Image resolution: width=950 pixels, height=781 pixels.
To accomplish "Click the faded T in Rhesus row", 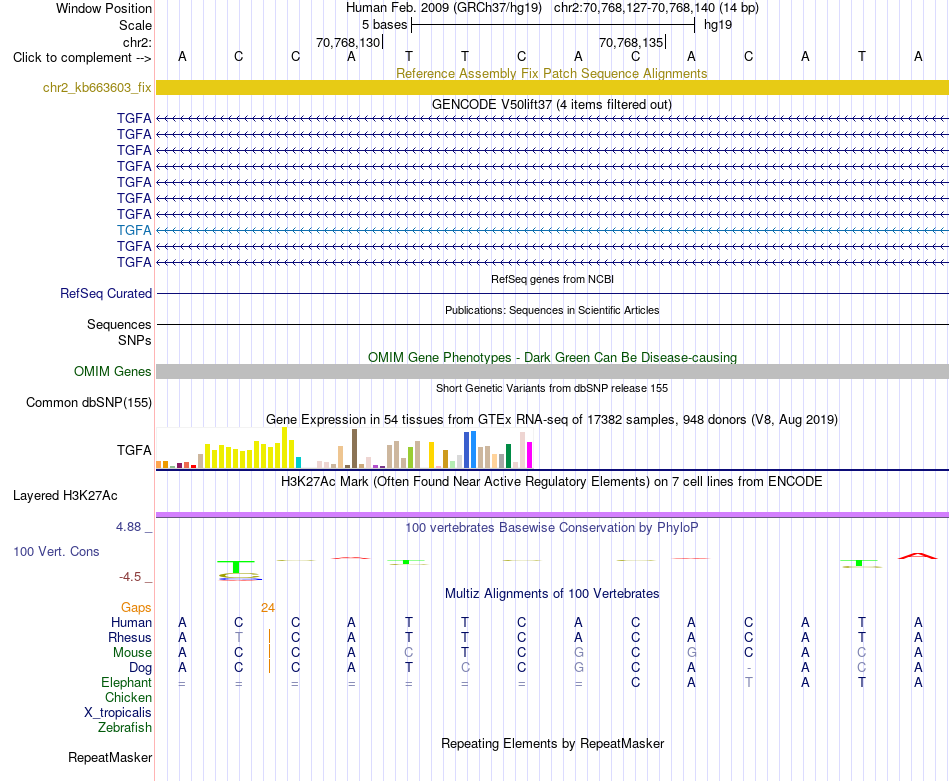I will (239, 637).
